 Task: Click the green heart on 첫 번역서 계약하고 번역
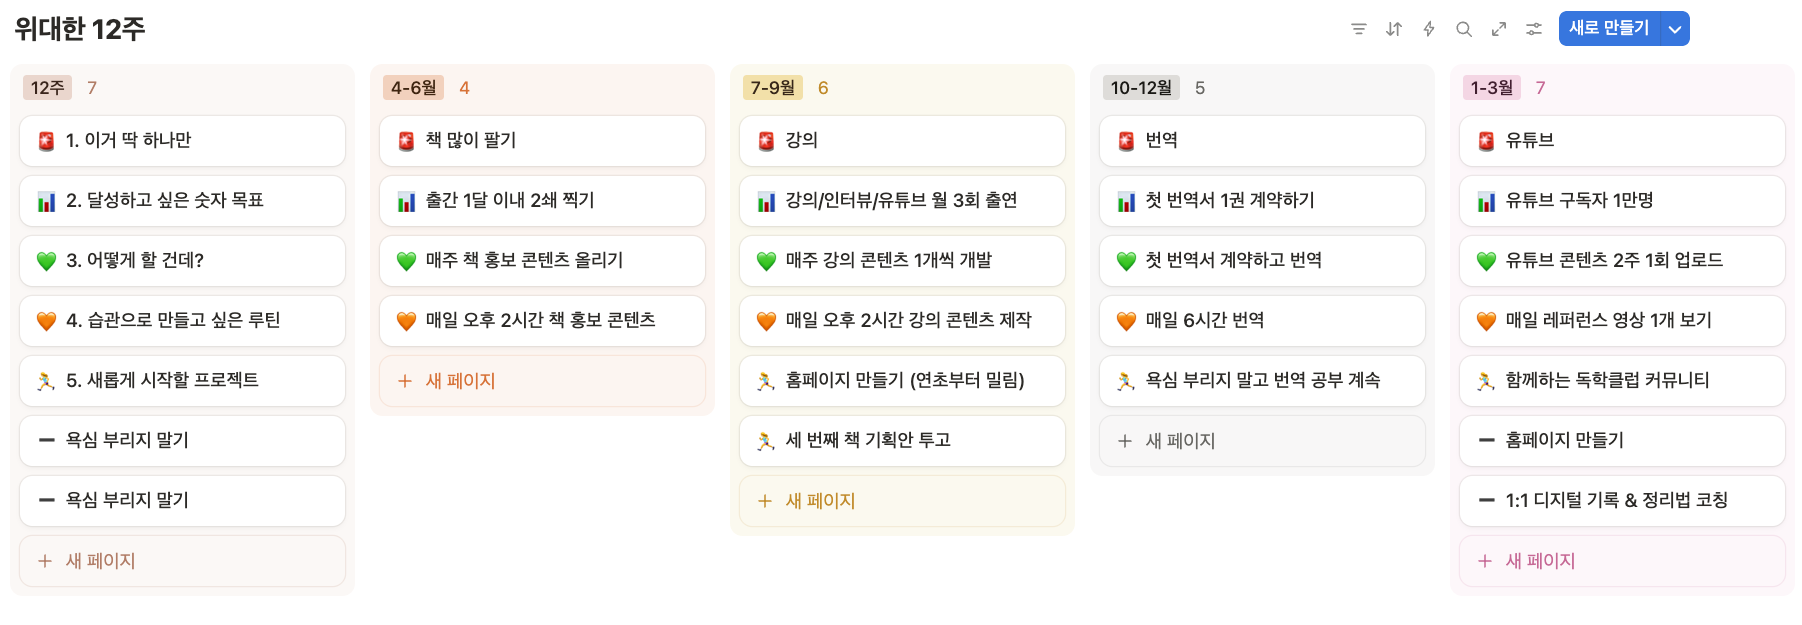1126,261
